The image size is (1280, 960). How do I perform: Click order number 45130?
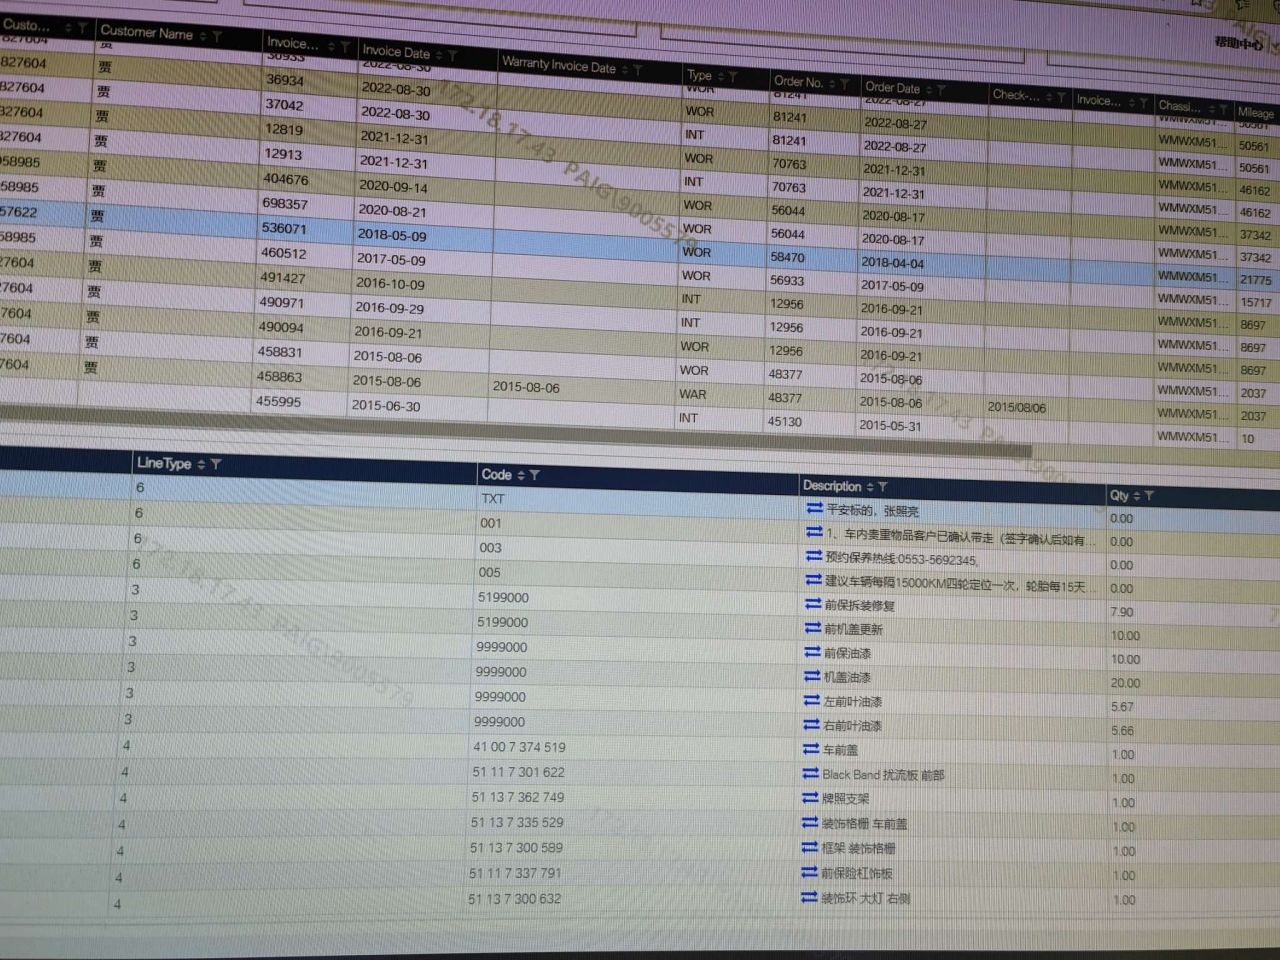785,421
